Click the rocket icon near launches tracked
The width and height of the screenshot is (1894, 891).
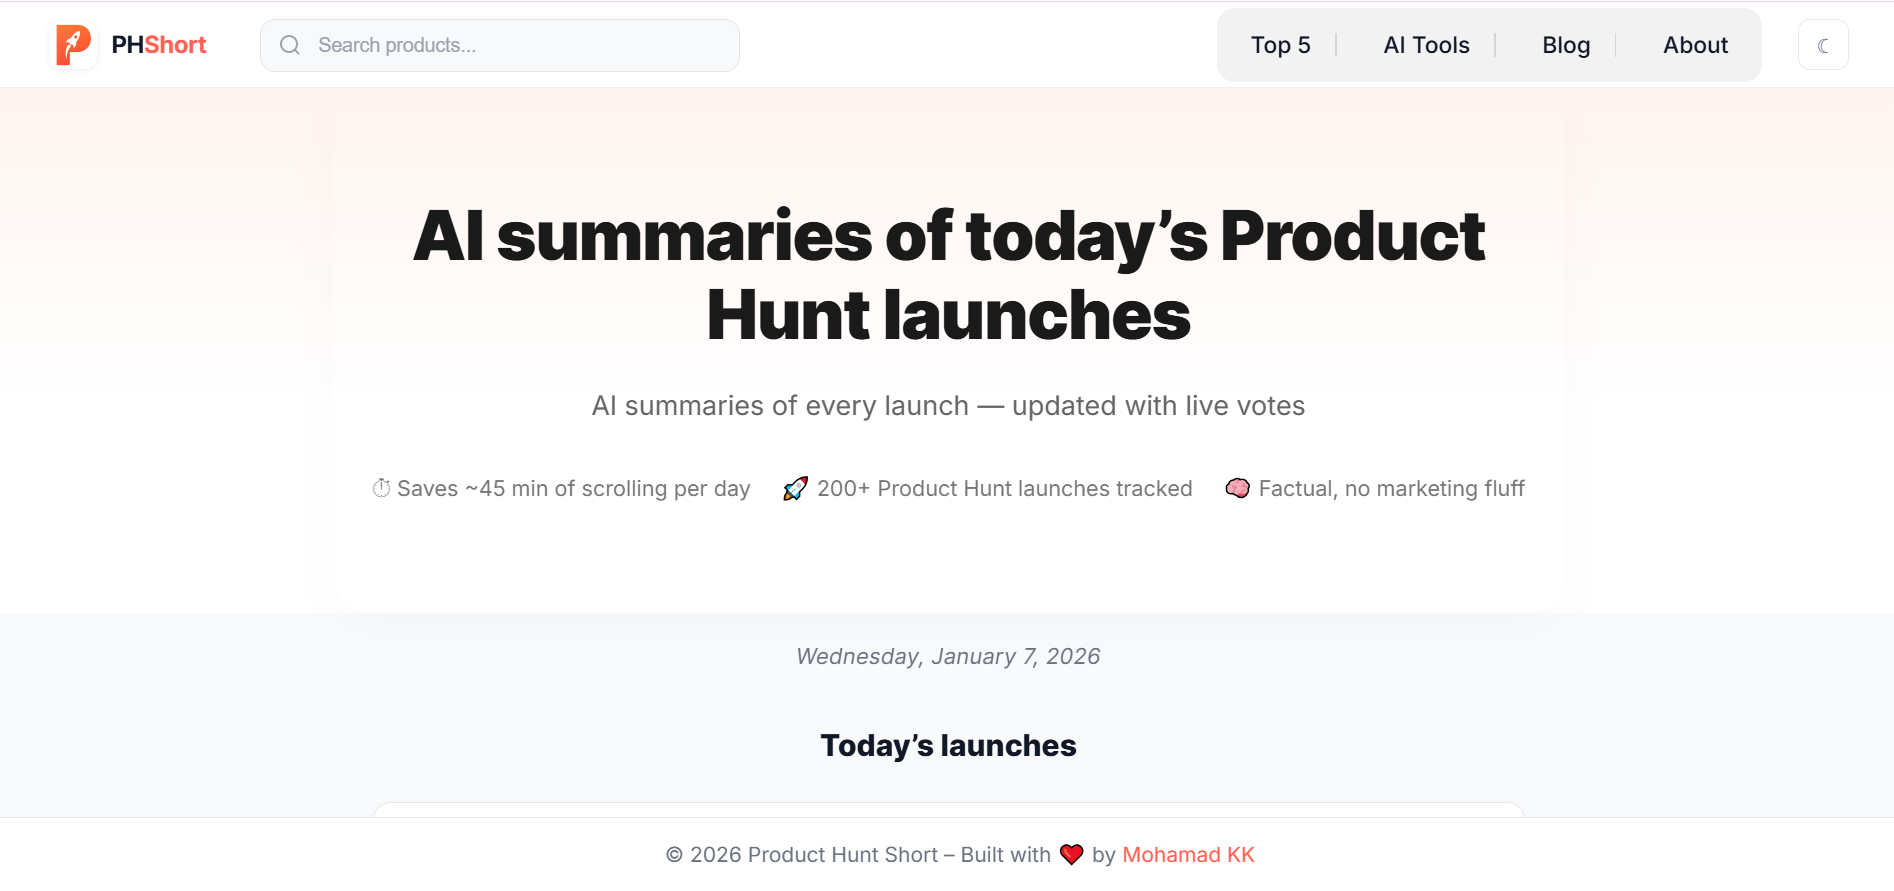tap(795, 488)
